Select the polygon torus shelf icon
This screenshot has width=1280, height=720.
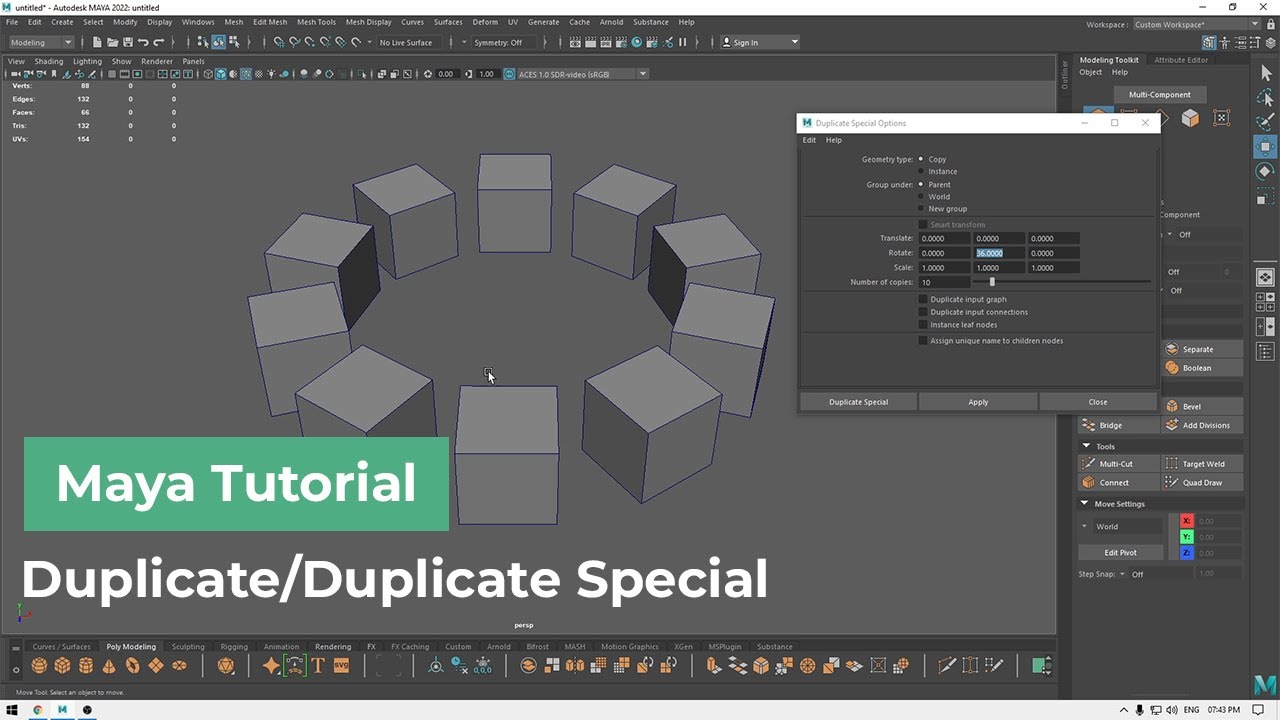[132, 665]
